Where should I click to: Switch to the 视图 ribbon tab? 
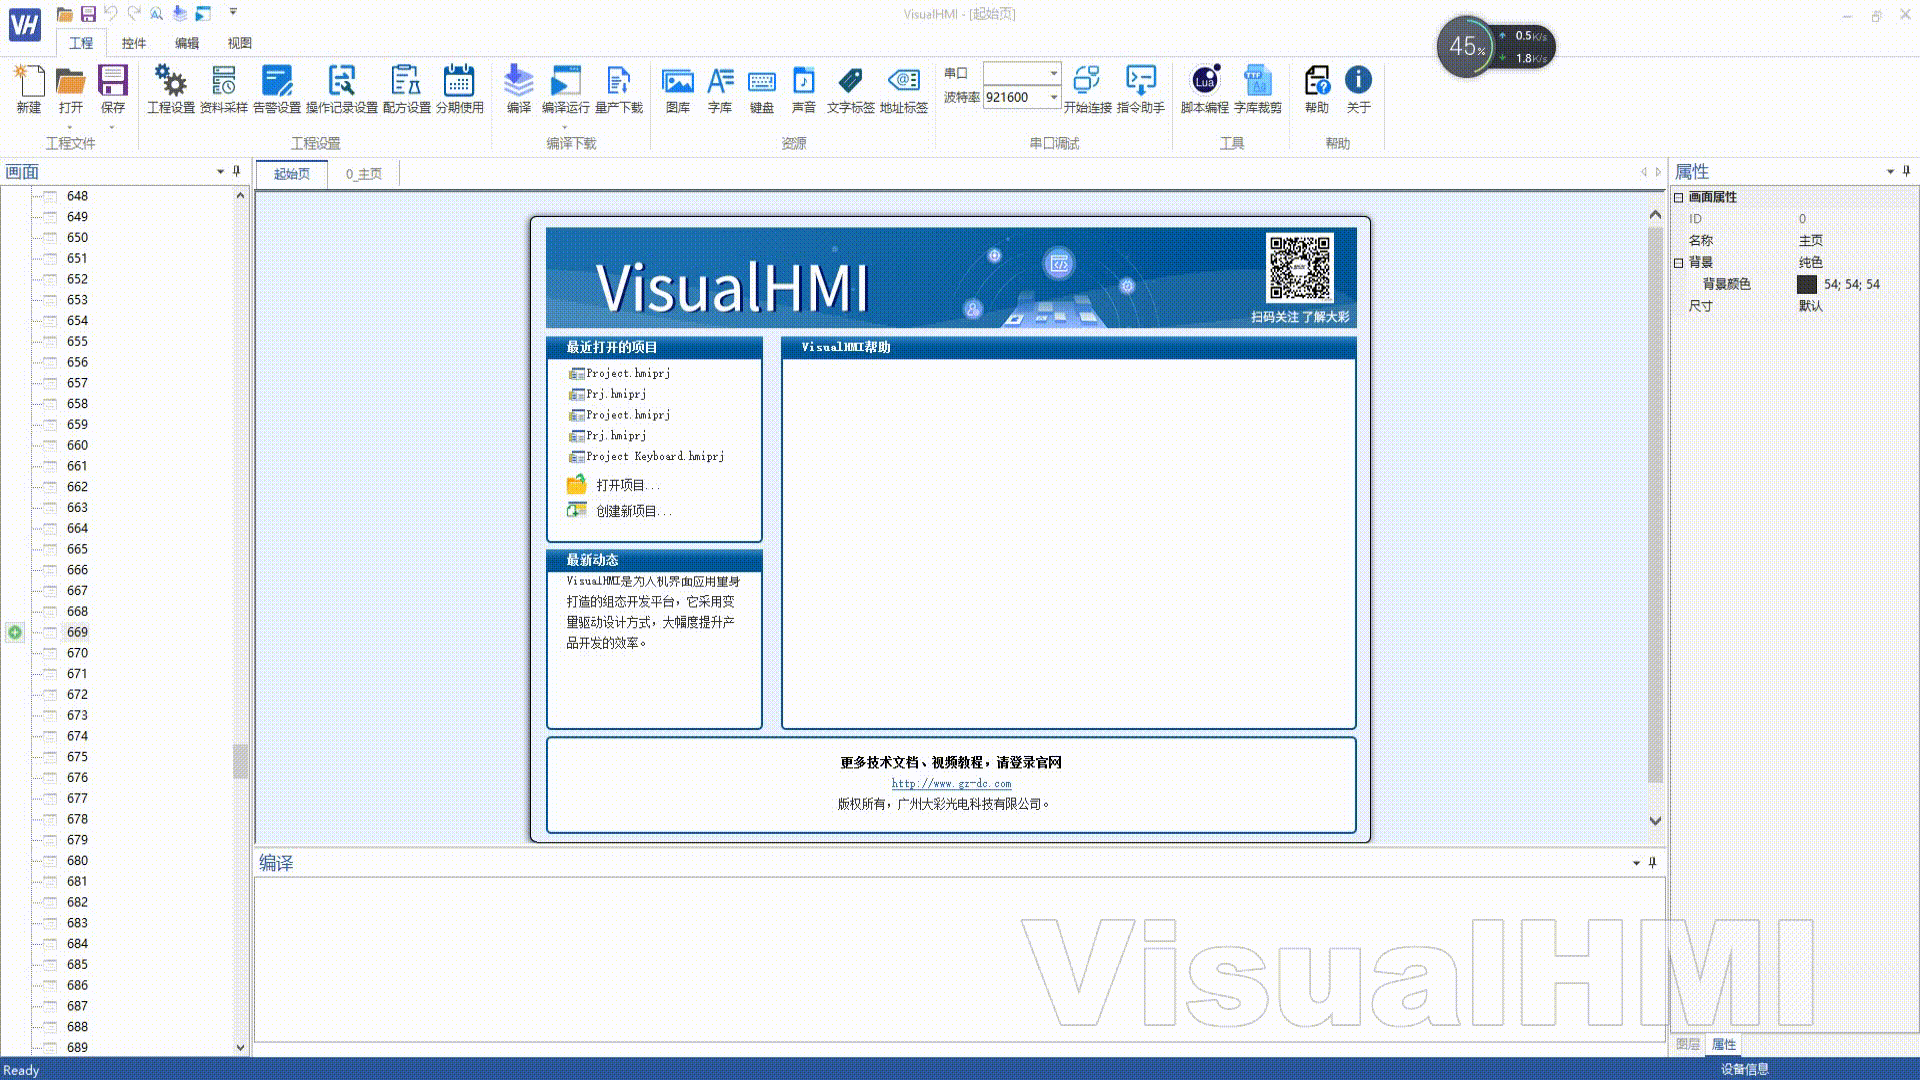pos(239,43)
